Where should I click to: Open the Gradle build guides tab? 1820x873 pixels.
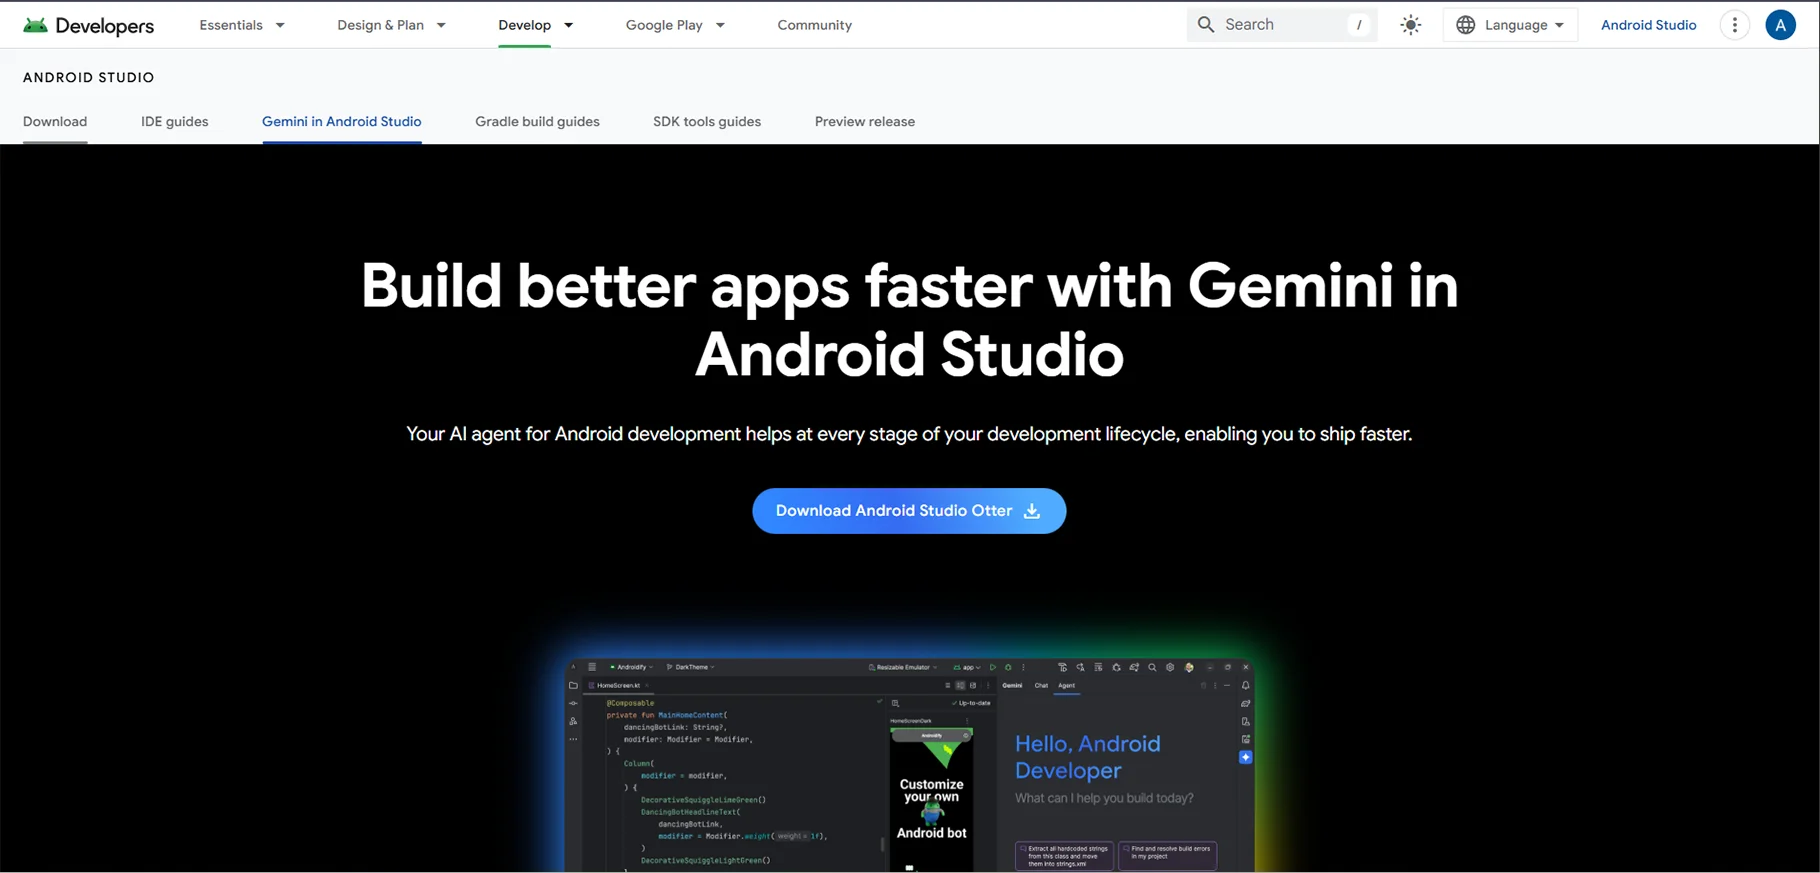[x=537, y=122]
